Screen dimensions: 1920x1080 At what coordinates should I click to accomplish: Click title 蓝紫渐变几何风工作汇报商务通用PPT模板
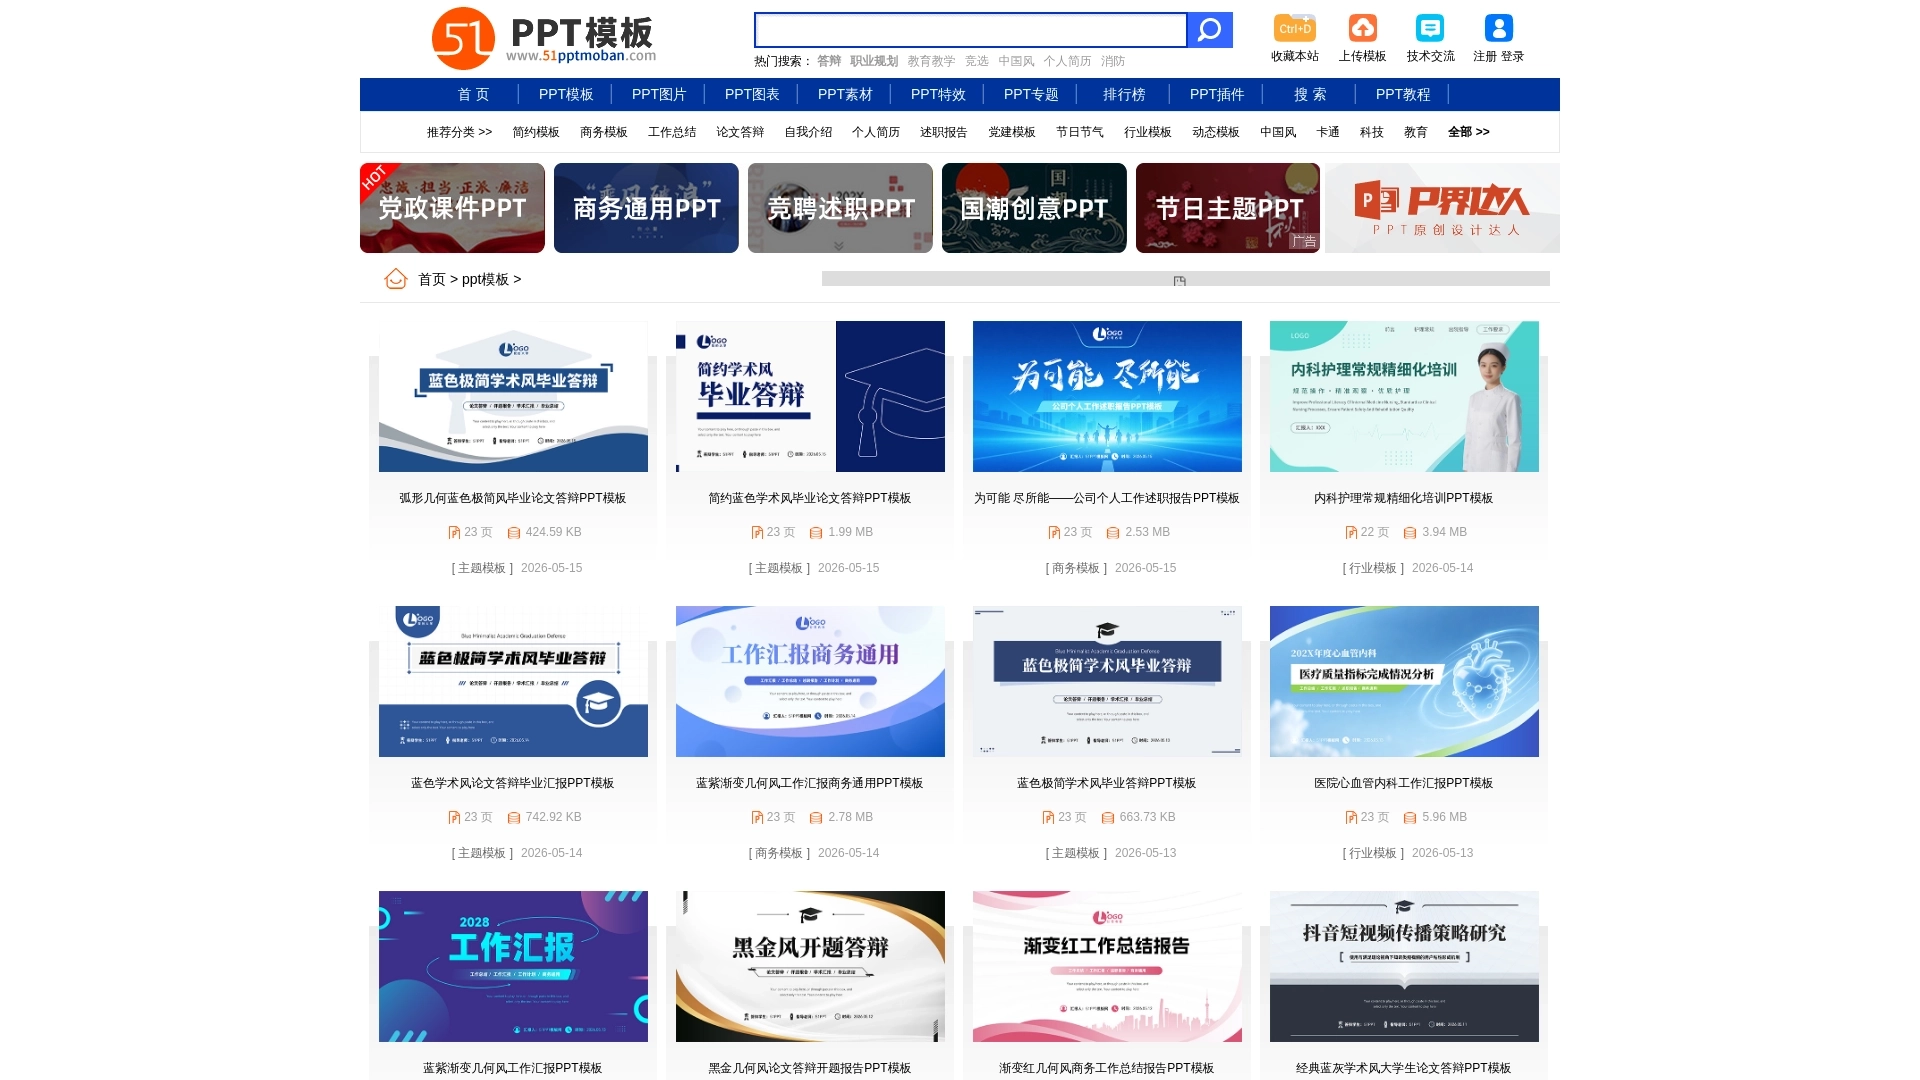809,783
